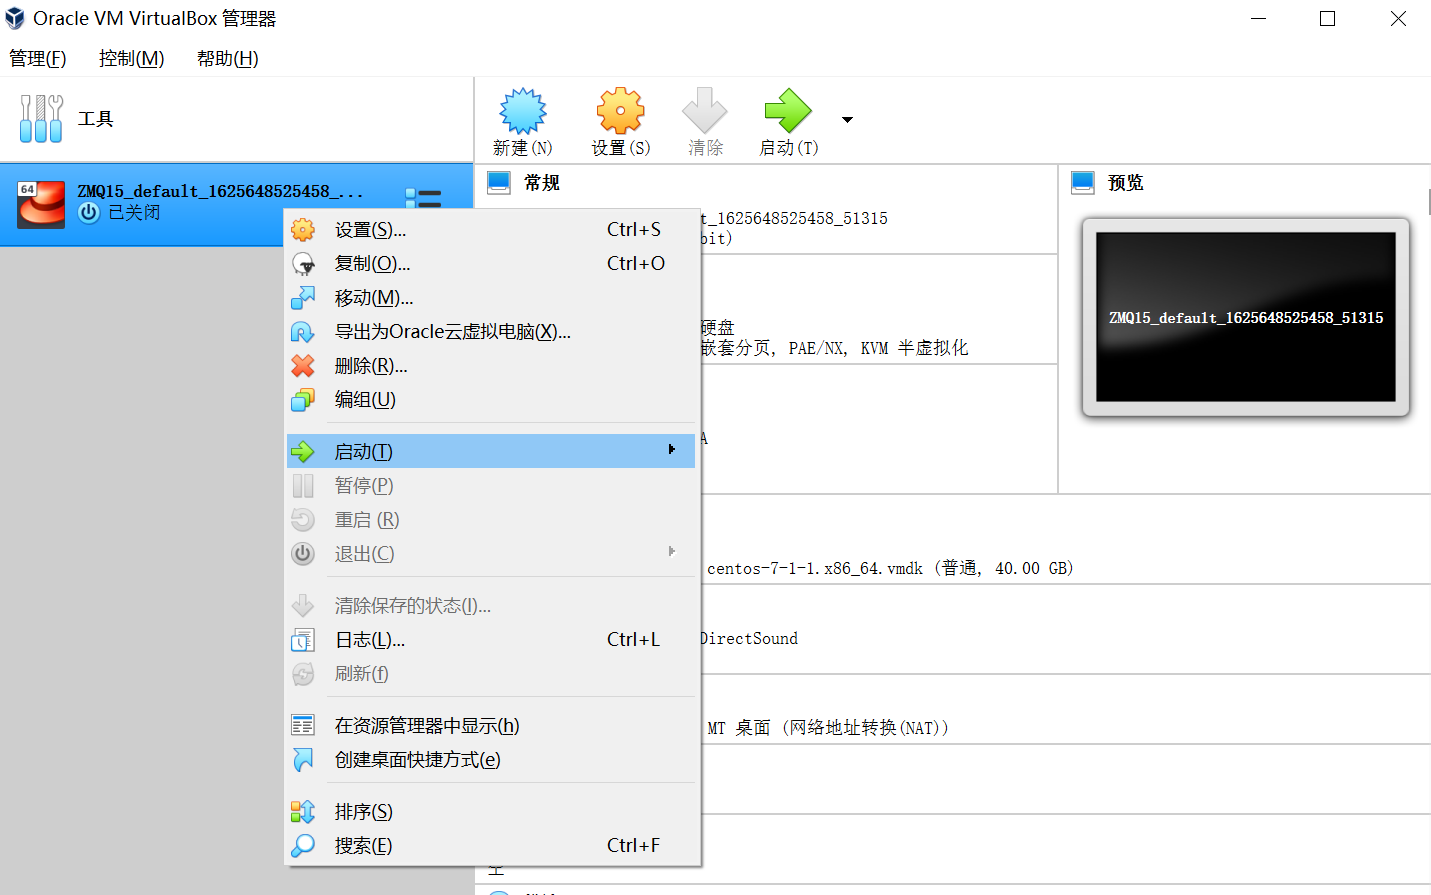Viewport: 1431px width, 895px height.
Task: Click the 搜索(E) search icon
Action: coord(303,845)
